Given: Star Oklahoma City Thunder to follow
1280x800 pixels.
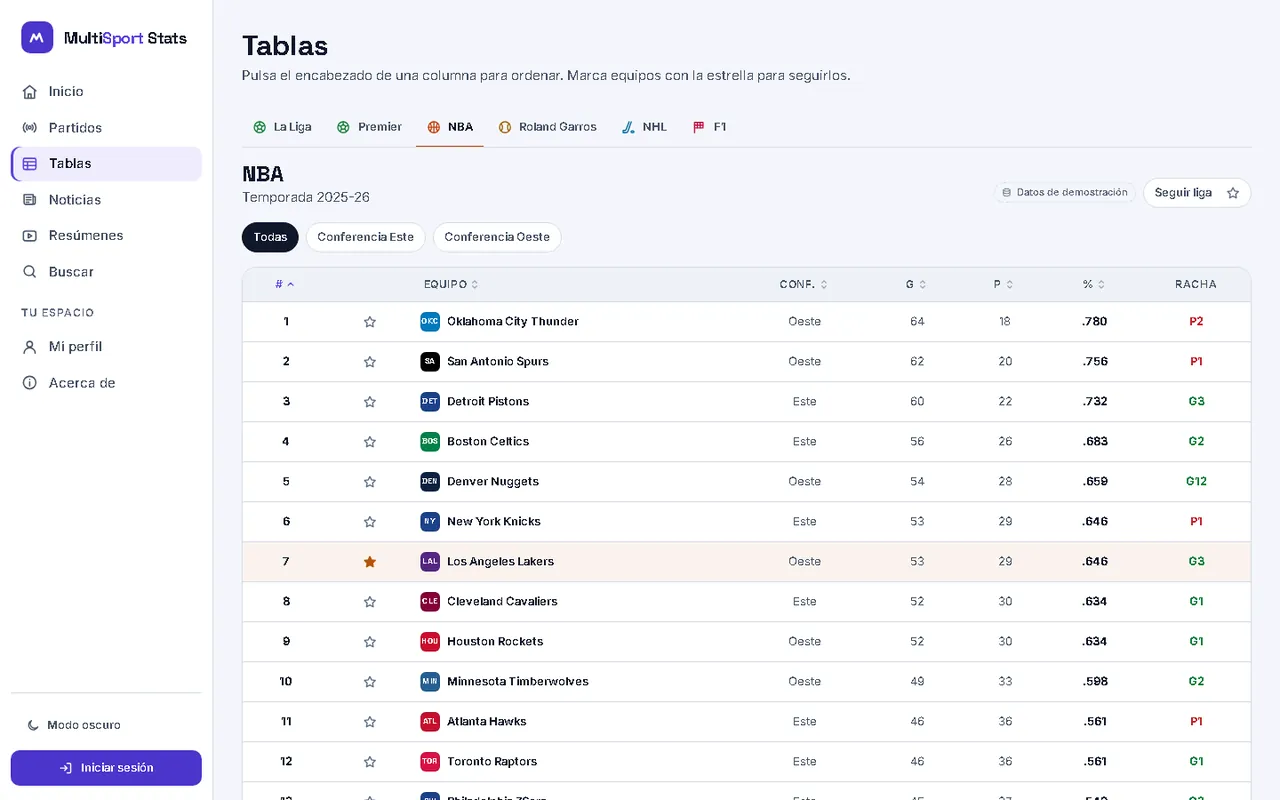Looking at the screenshot, I should pyautogui.click(x=370, y=322).
